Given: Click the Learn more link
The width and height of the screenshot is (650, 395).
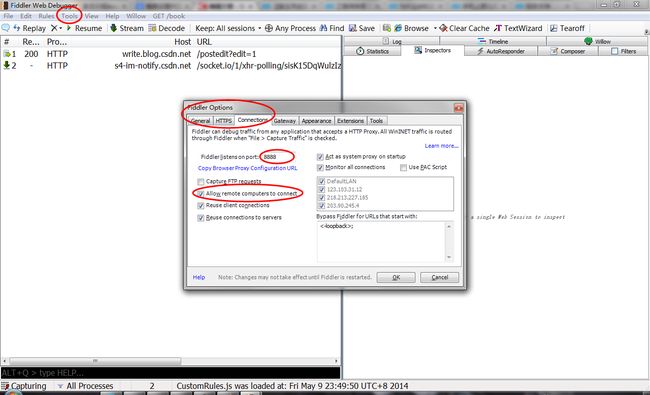Looking at the screenshot, I should pos(441,146).
